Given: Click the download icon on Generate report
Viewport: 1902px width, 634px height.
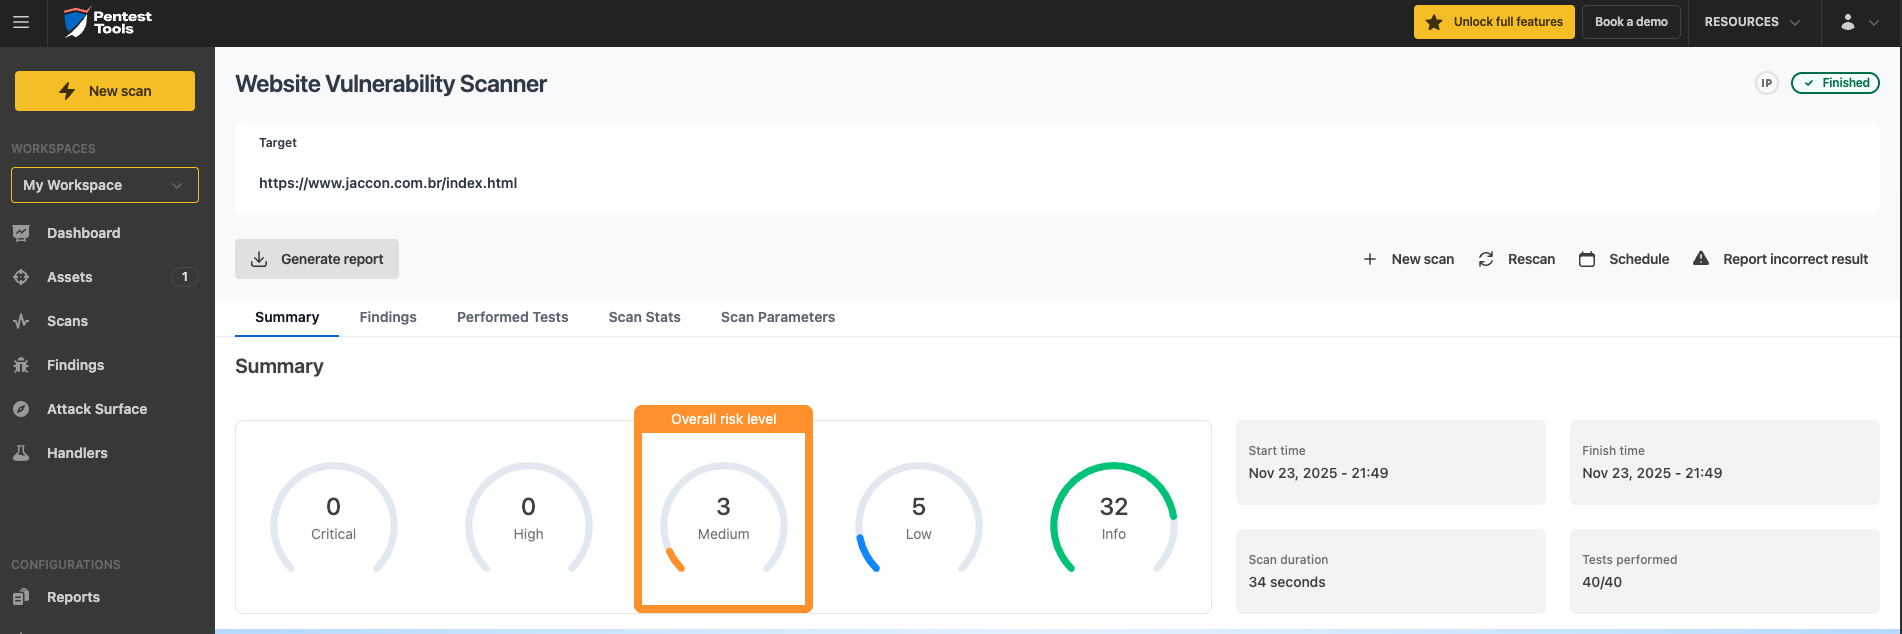Looking at the screenshot, I should coord(259,259).
